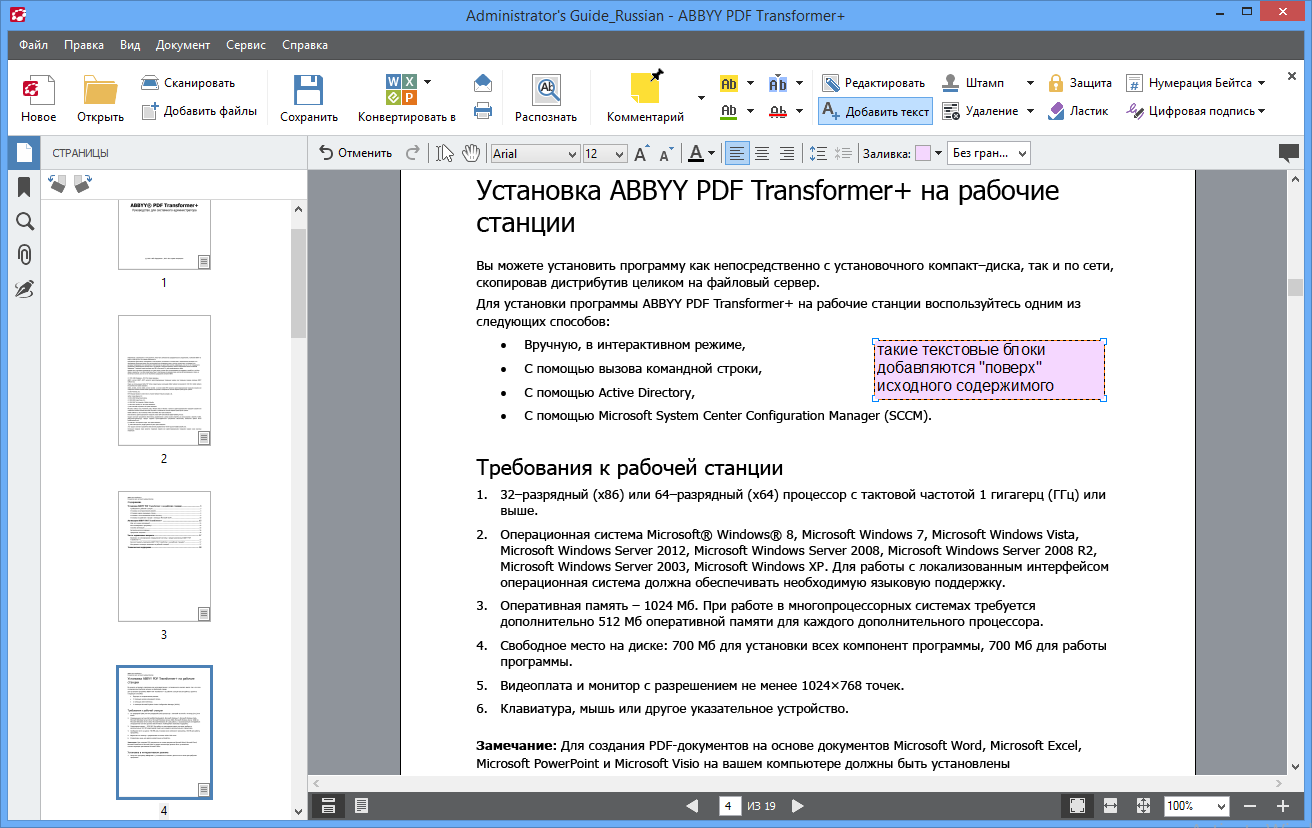Viewport: 1312px width, 828px height.
Task: Open the Сервис menu
Action: [x=246, y=45]
